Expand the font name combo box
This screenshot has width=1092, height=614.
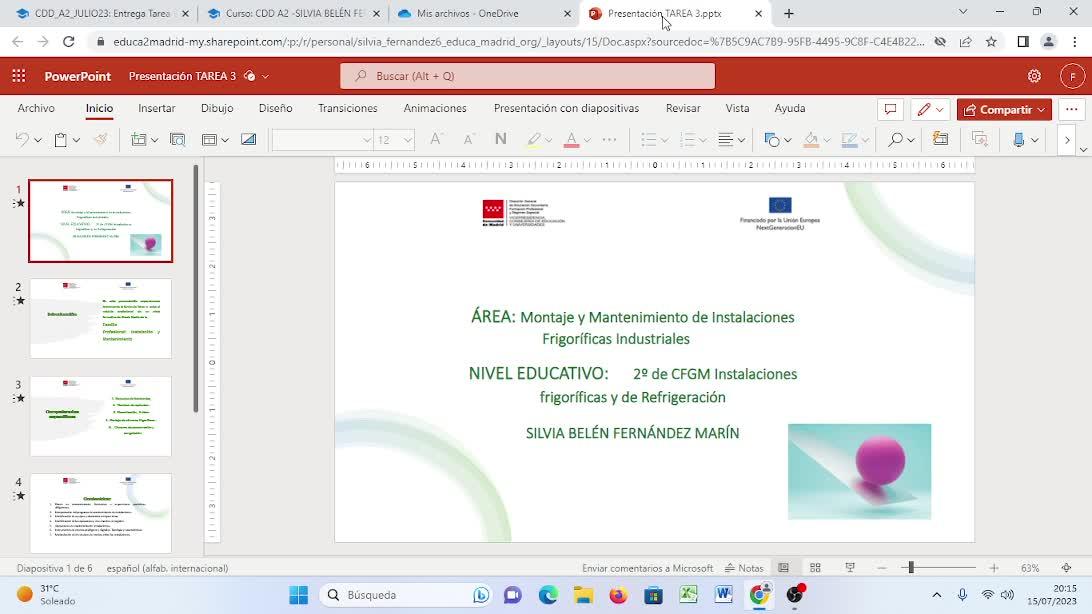(366, 140)
